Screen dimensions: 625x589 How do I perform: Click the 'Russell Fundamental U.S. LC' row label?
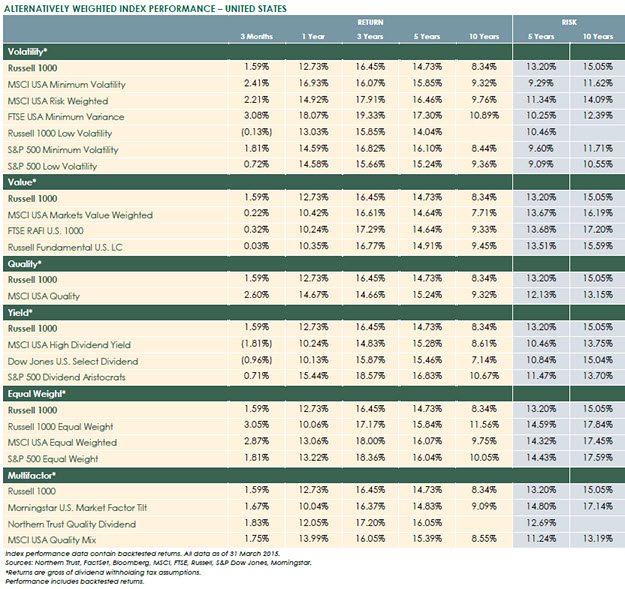click(65, 247)
